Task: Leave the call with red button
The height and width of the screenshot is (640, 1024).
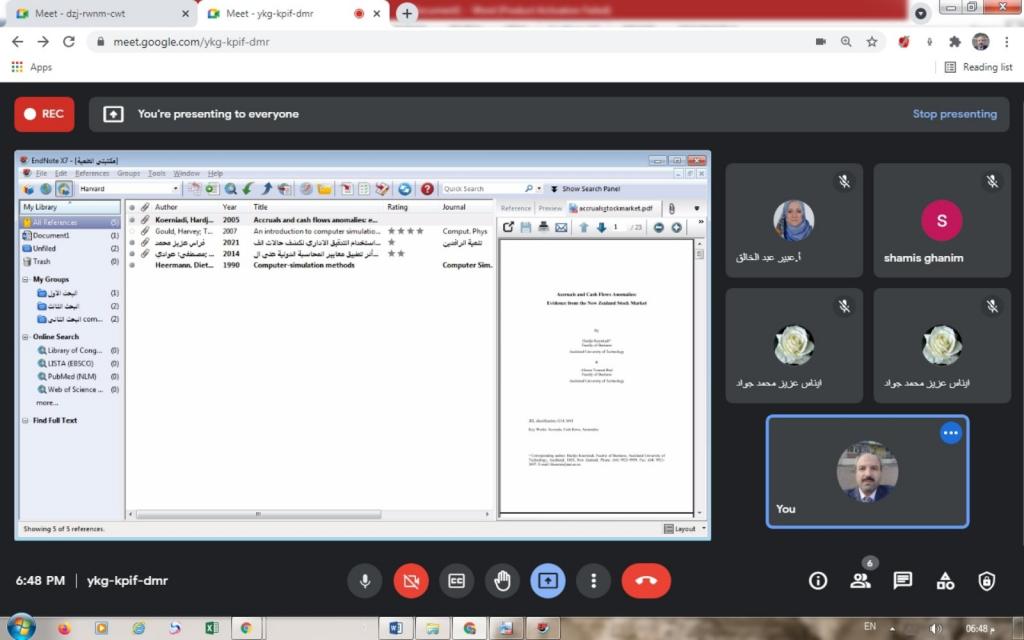Action: 646,580
